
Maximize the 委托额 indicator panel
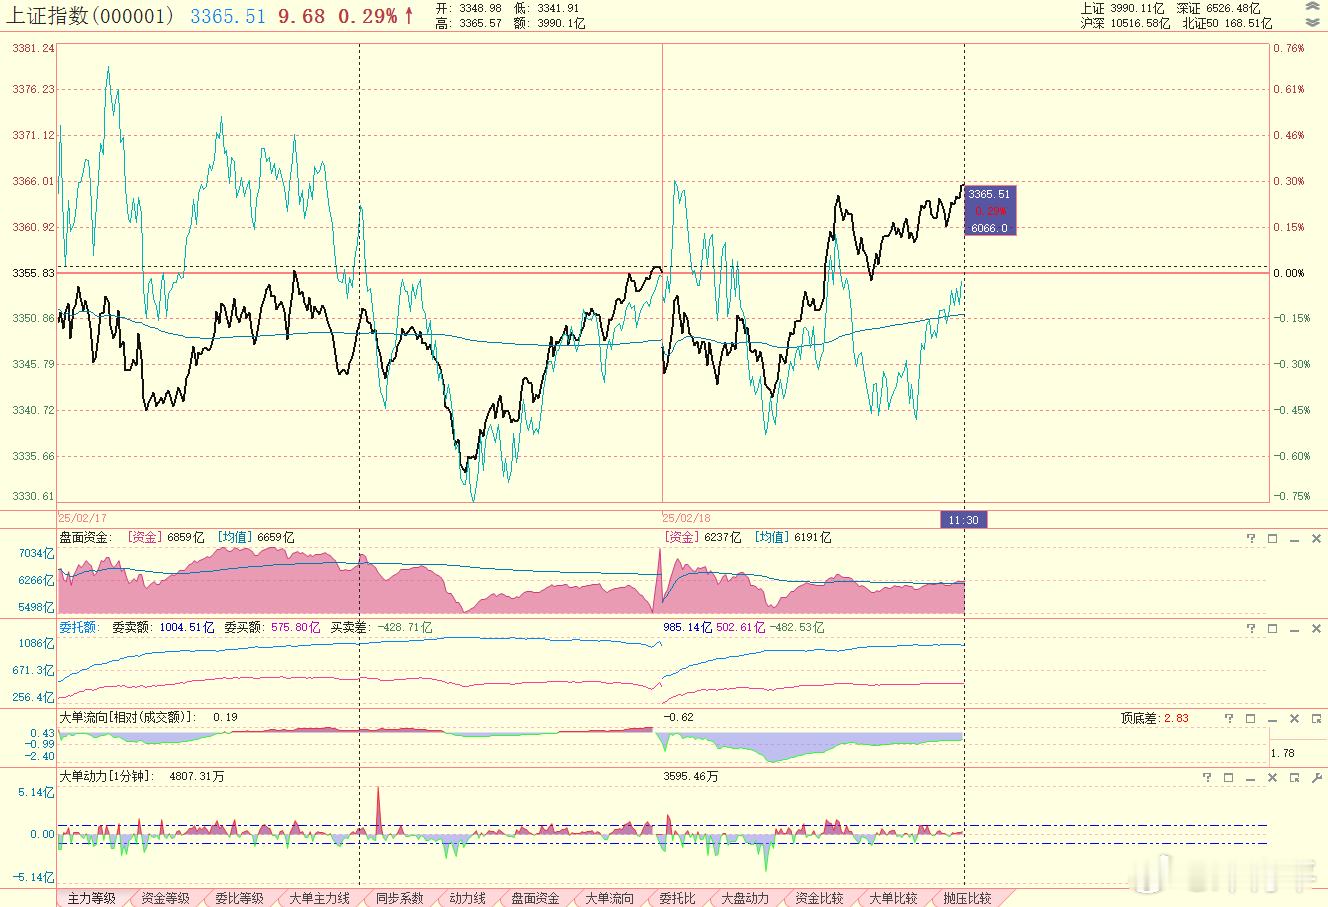pos(1273,628)
